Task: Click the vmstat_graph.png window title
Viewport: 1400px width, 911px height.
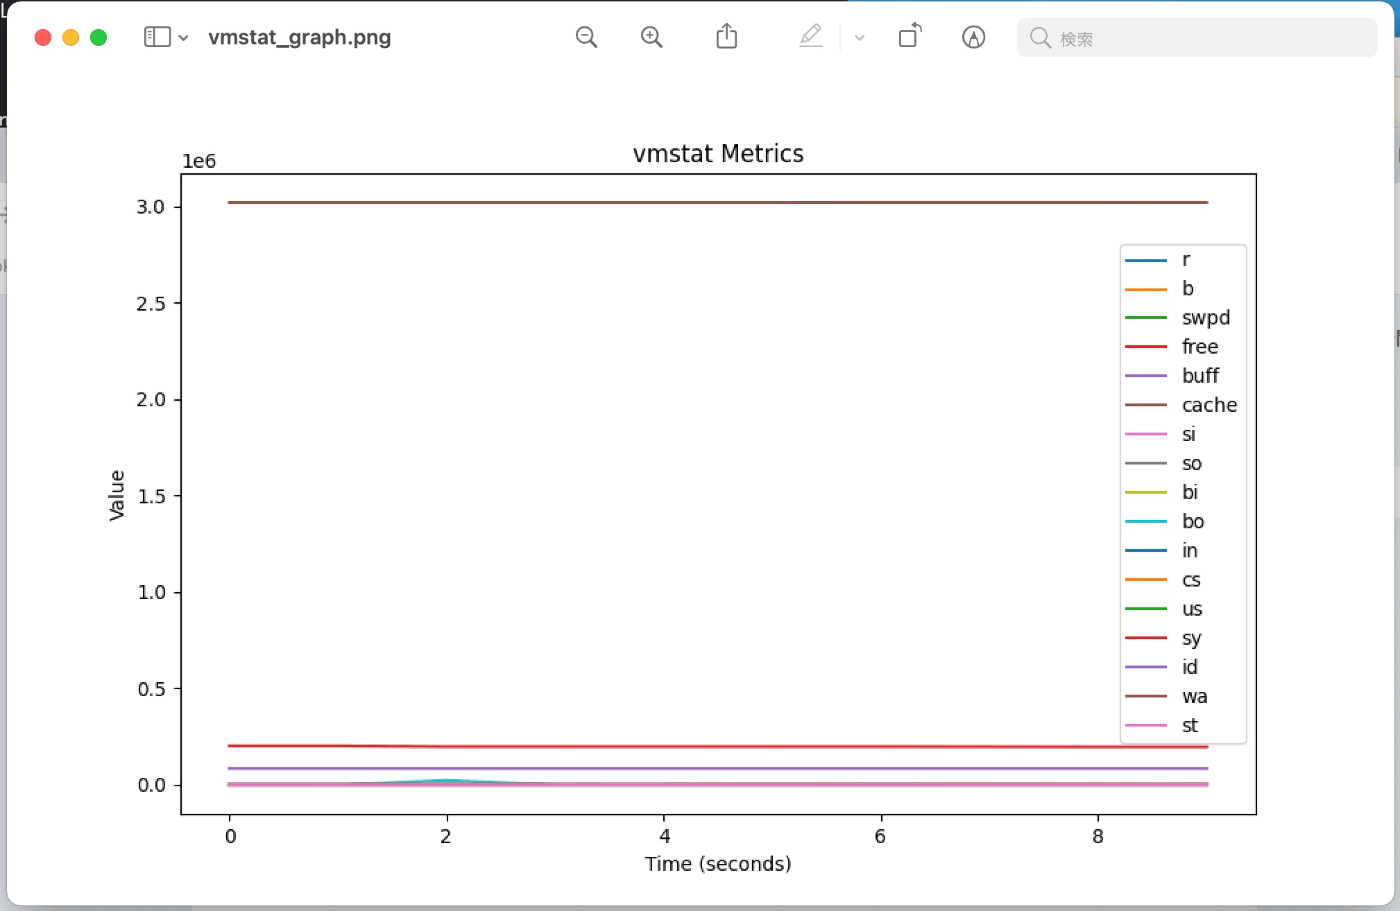Action: tap(299, 37)
